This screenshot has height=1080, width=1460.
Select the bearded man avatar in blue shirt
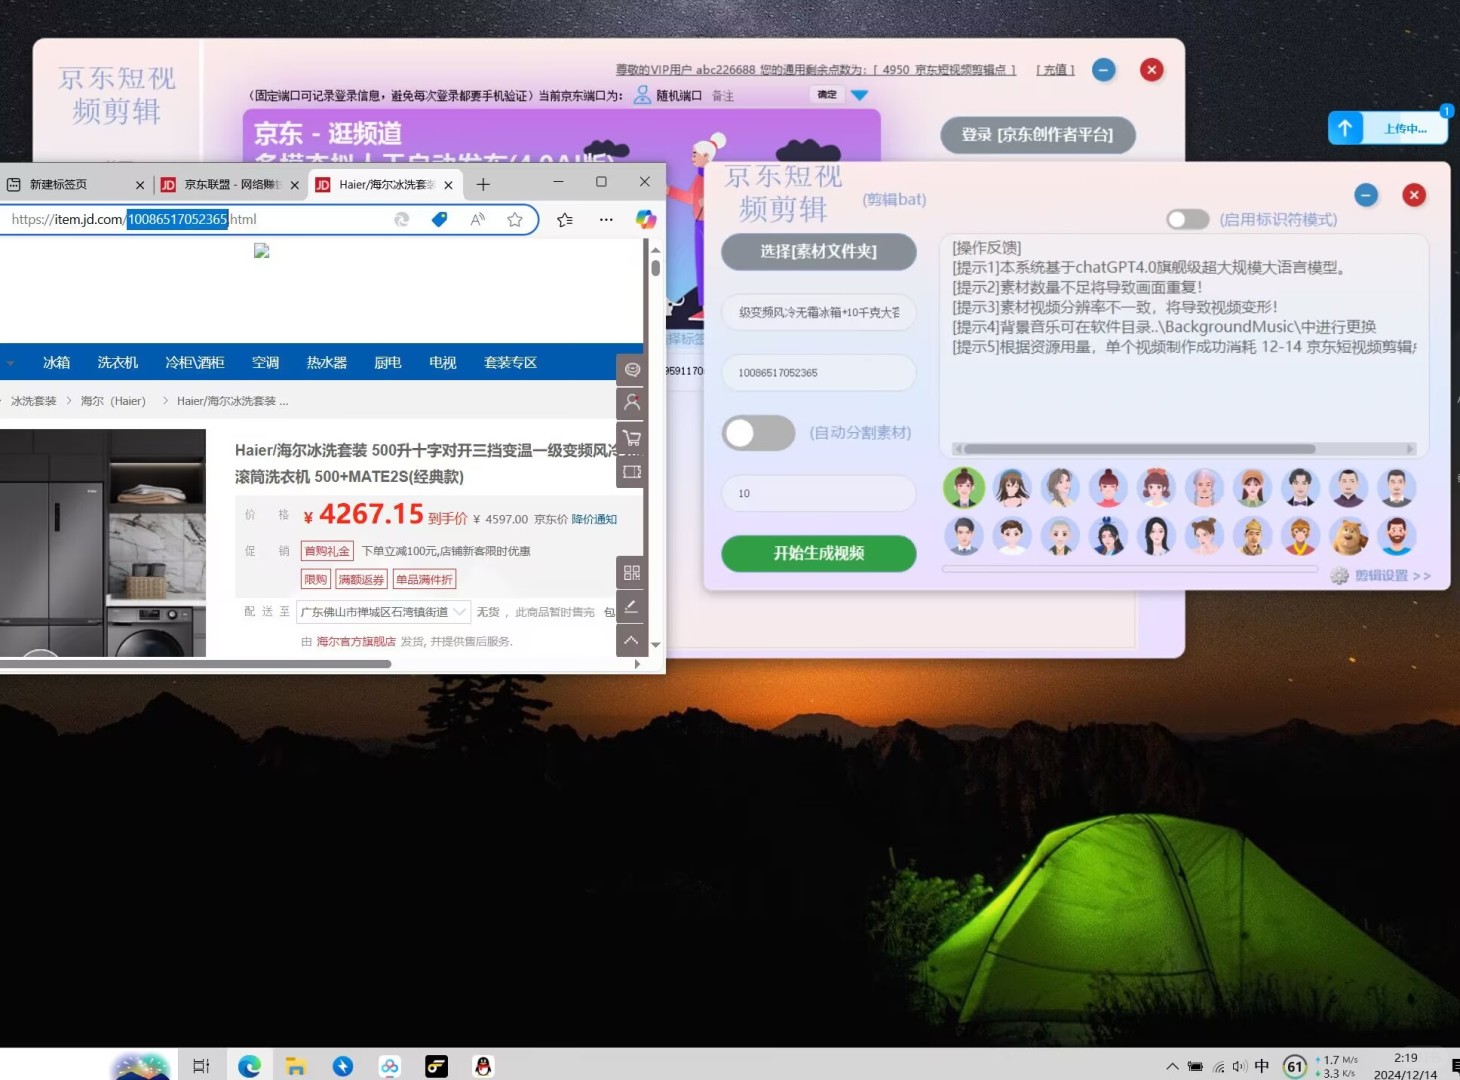tap(1396, 537)
